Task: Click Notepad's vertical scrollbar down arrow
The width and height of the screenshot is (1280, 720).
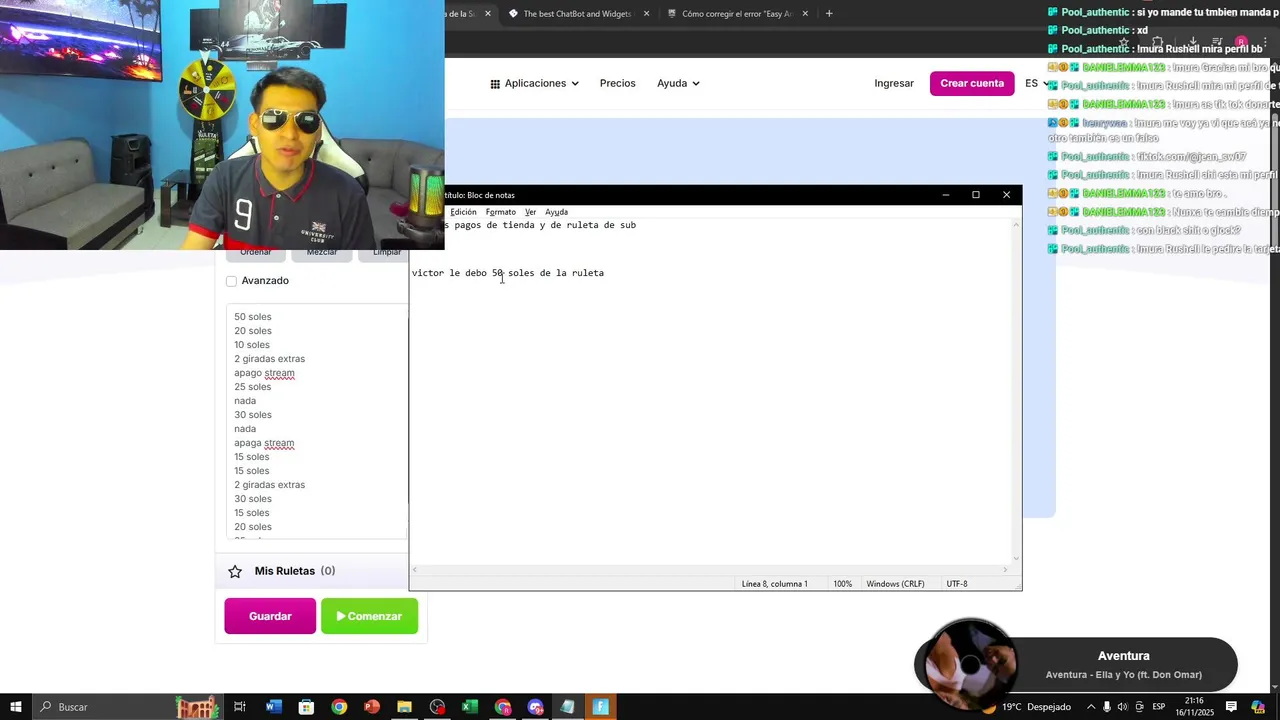Action: (x=1016, y=559)
